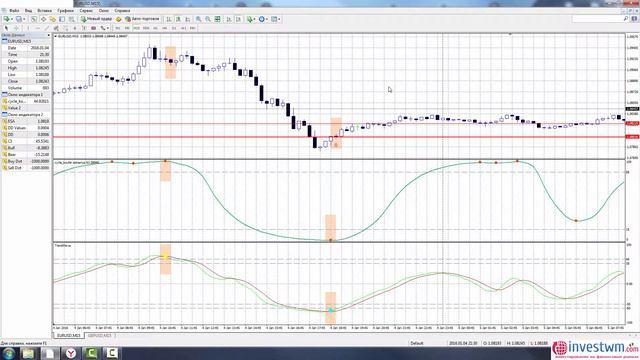The image size is (640, 360).
Task: Open the Strategy Tester icon
Action: click(x=71, y=19)
